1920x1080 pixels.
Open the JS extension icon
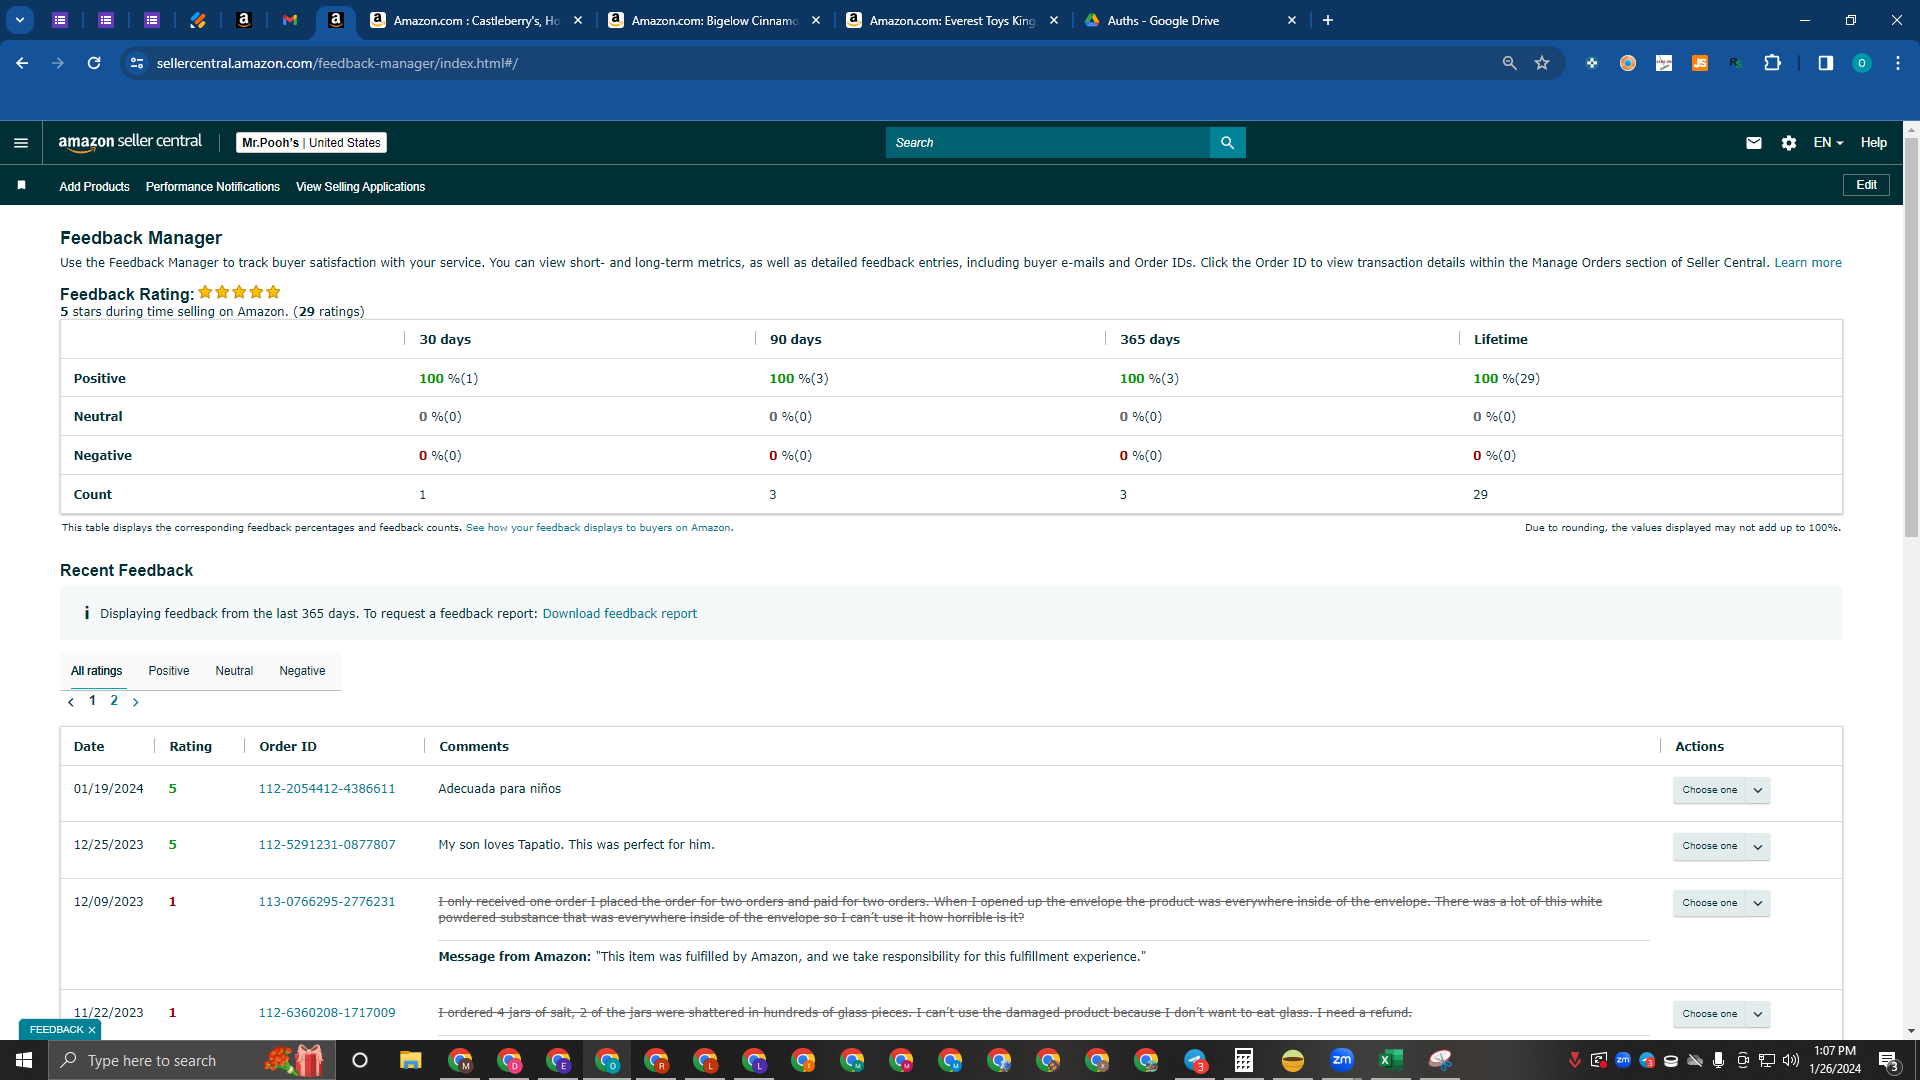[x=1699, y=63]
